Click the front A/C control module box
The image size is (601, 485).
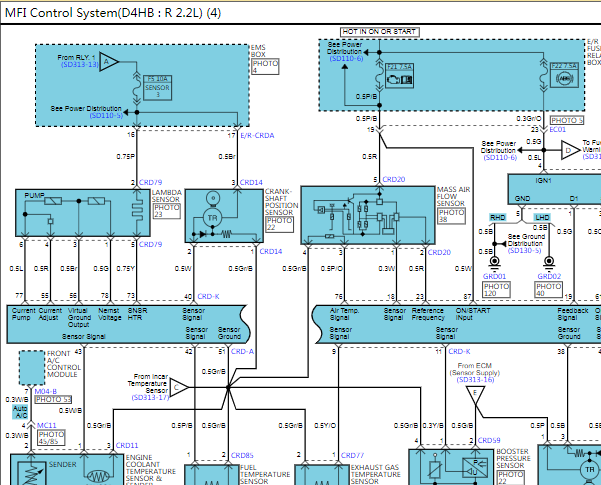tap(32, 368)
